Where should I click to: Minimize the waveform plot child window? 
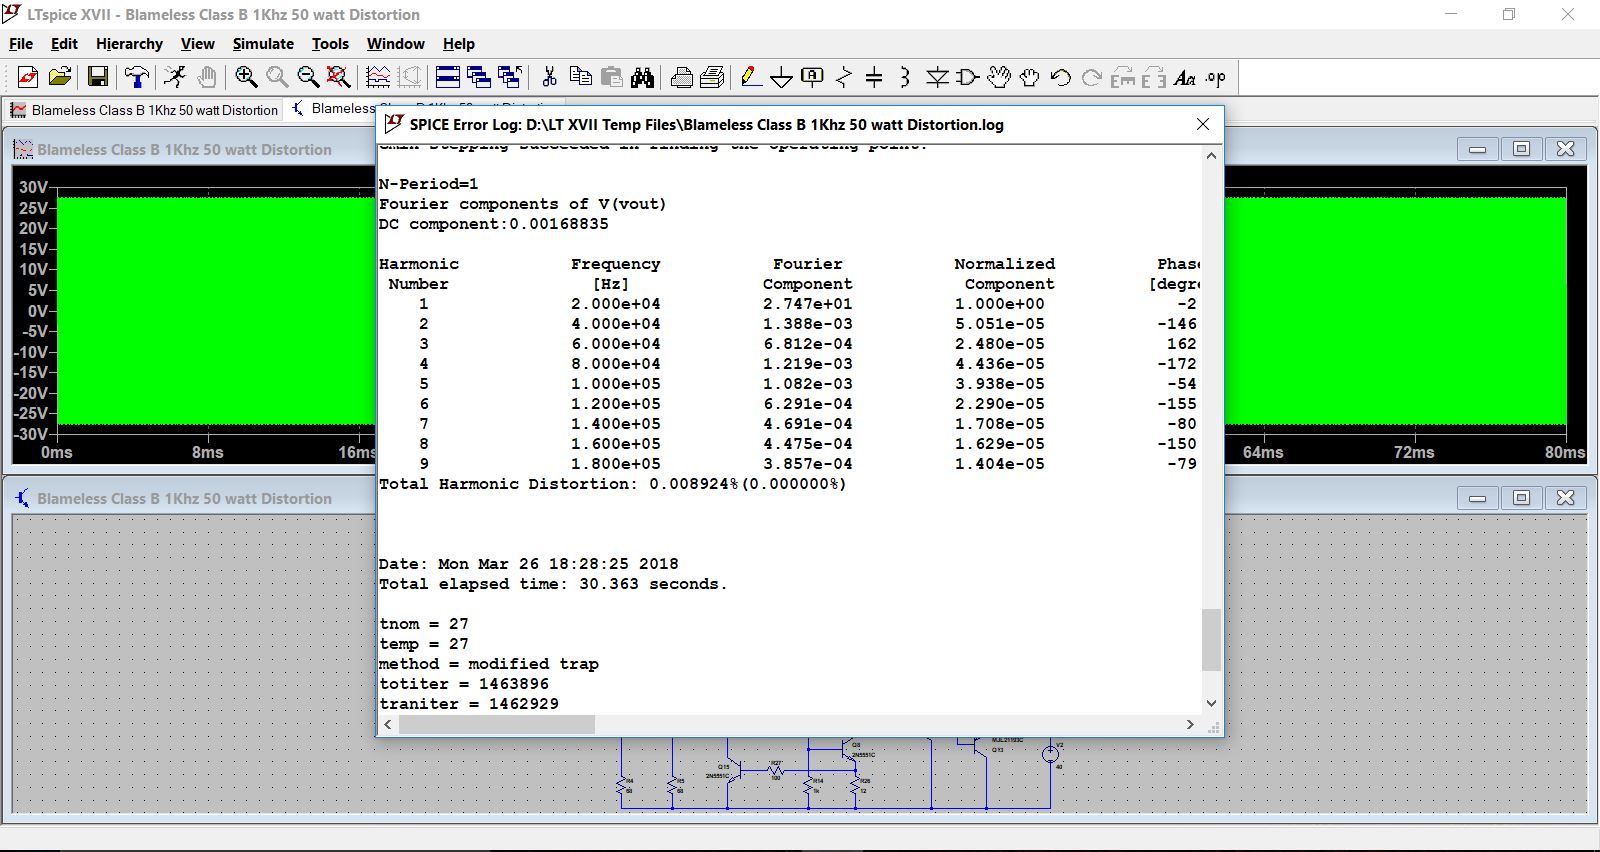1477,149
